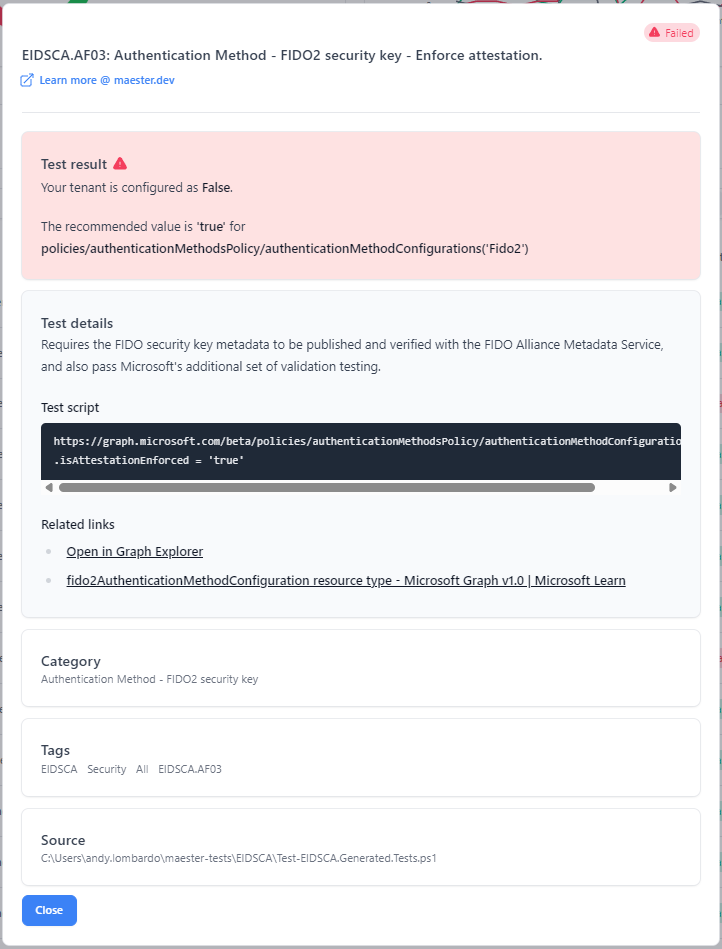Viewport: 722px width, 949px height.
Task: Click the warning icon inside the Failed badge
Action: [x=656, y=32]
